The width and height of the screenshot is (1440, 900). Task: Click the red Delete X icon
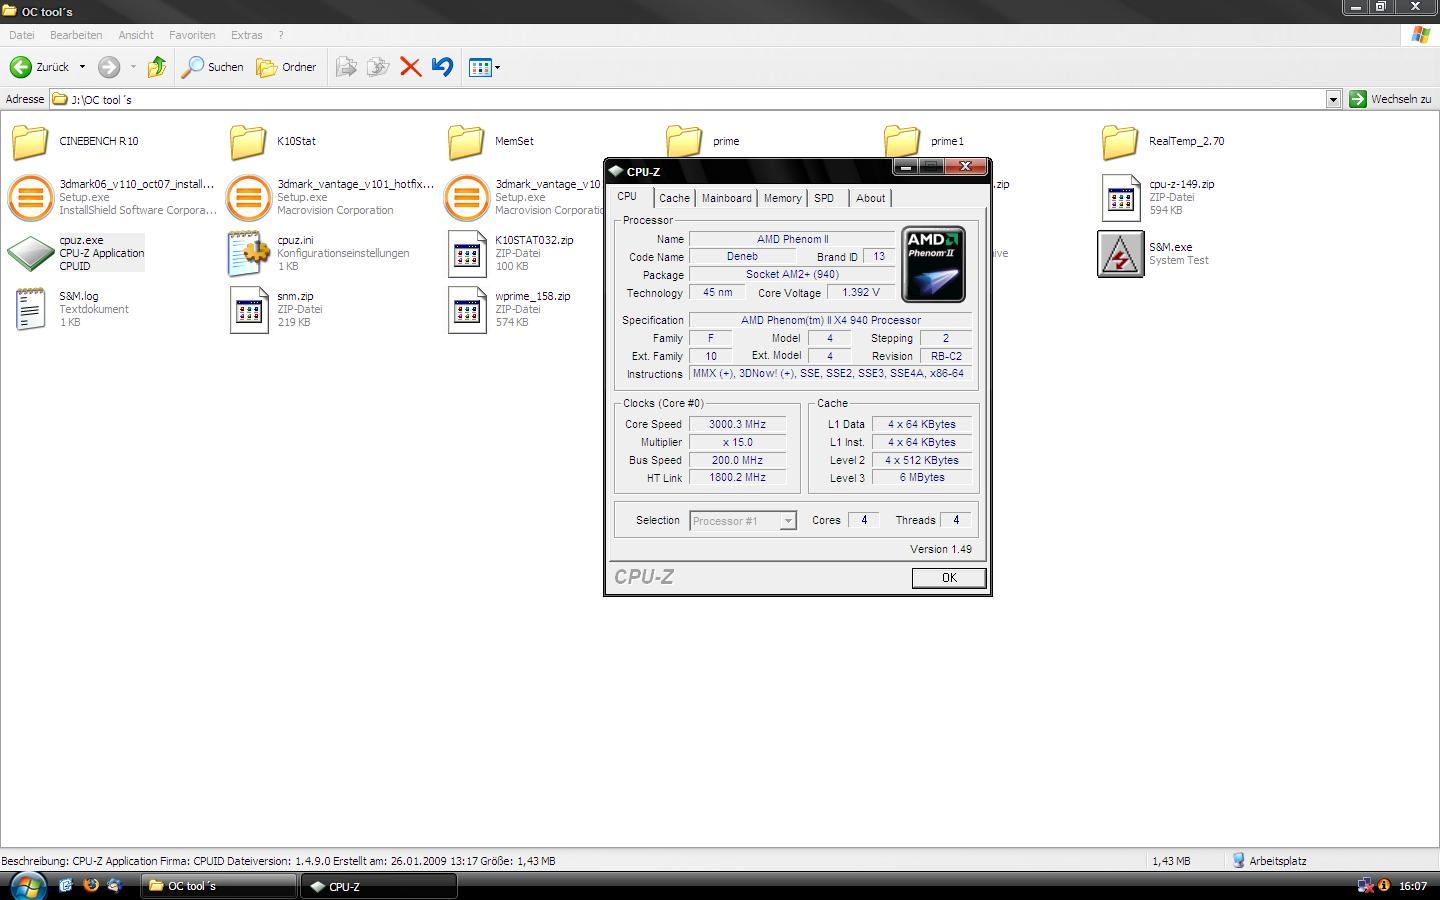point(410,67)
